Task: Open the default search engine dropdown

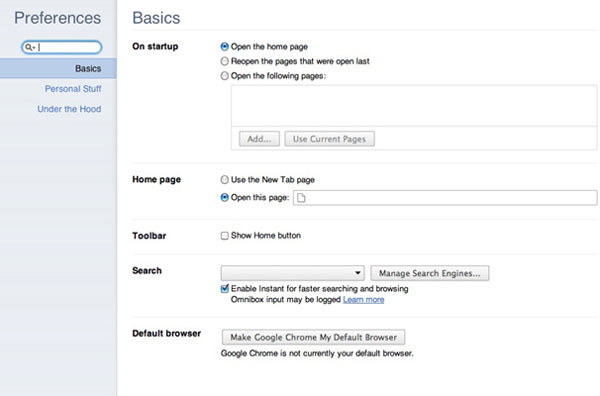Action: (x=292, y=273)
